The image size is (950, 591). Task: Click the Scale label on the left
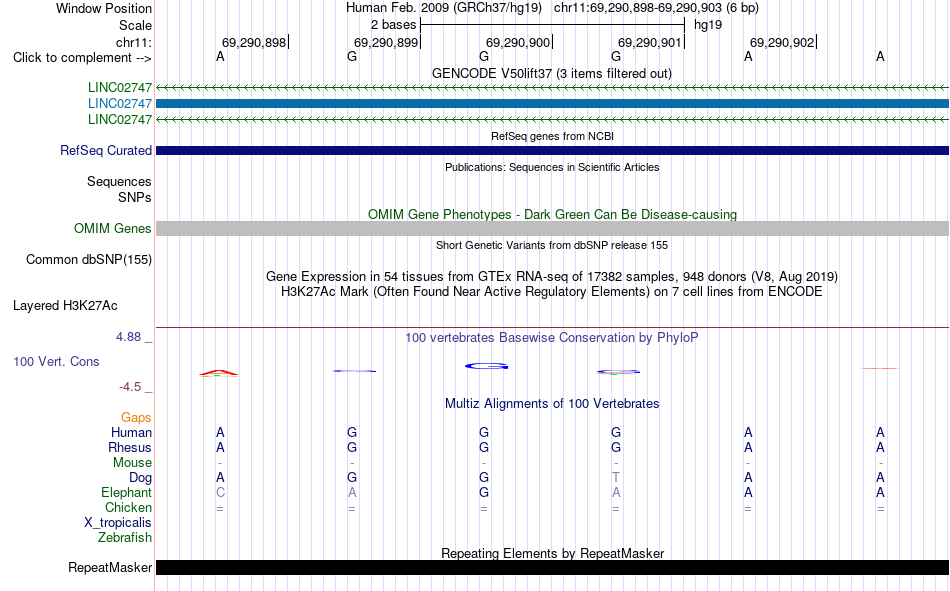pyautogui.click(x=135, y=25)
